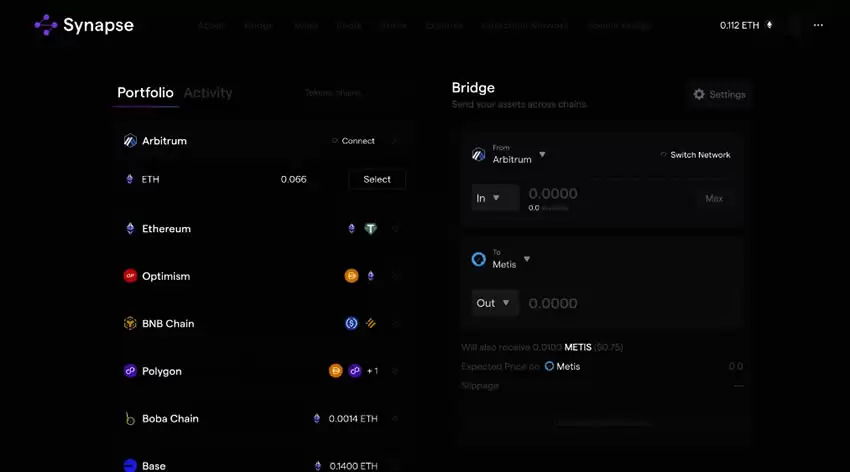Viewport: 850px width, 472px height.
Task: Open the From Arbitrum chain dropdown
Action: click(542, 155)
